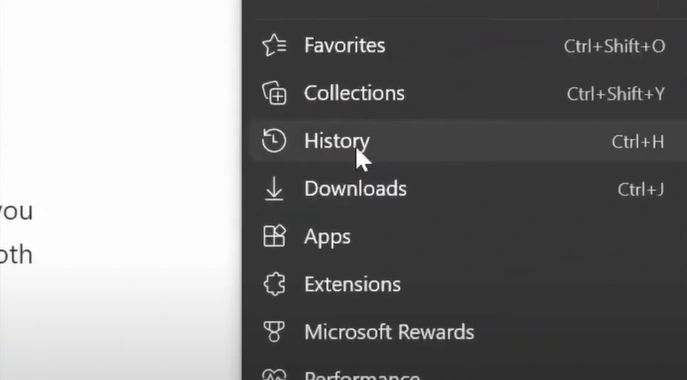Select Extensions in the browser menu
The width and height of the screenshot is (687, 380).
(x=464, y=284)
